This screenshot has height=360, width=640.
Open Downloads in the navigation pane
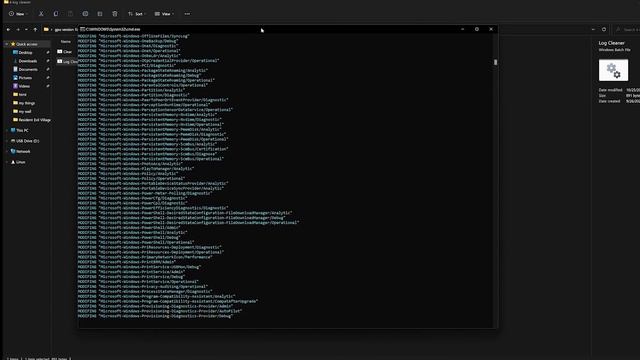pyautogui.click(x=27, y=61)
